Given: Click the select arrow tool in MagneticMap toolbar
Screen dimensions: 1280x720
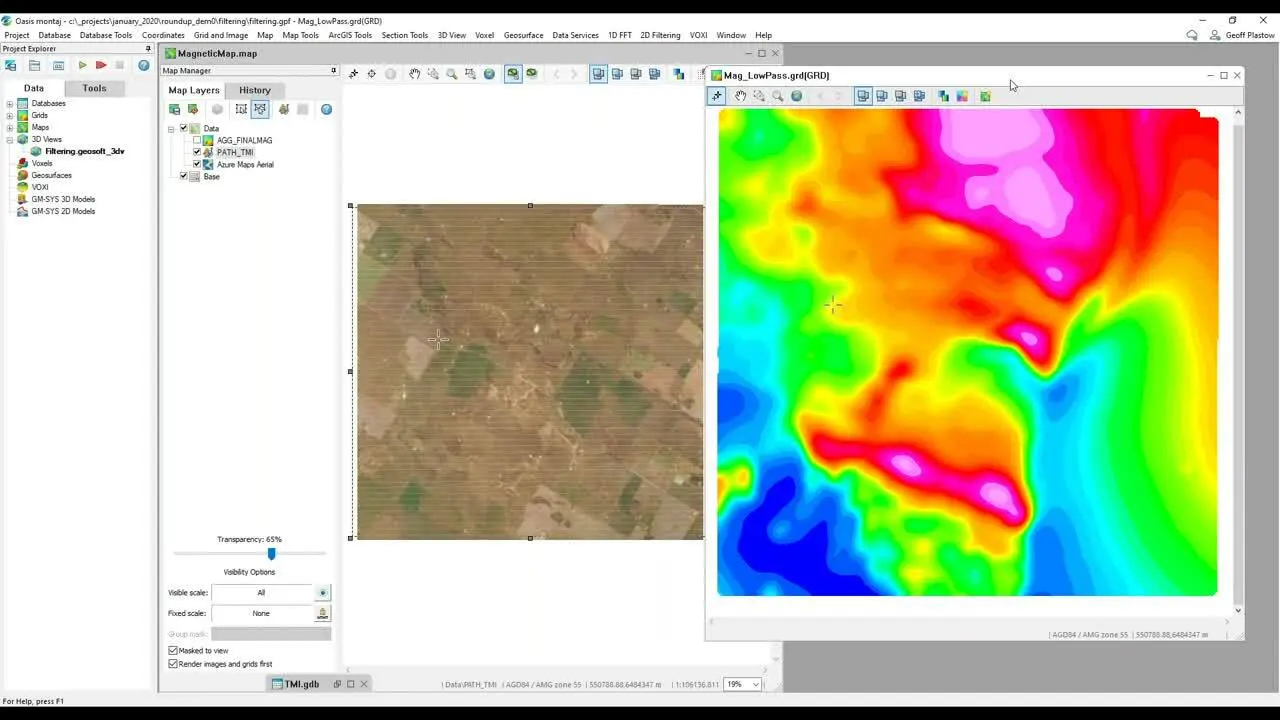Looking at the screenshot, I should [353, 74].
